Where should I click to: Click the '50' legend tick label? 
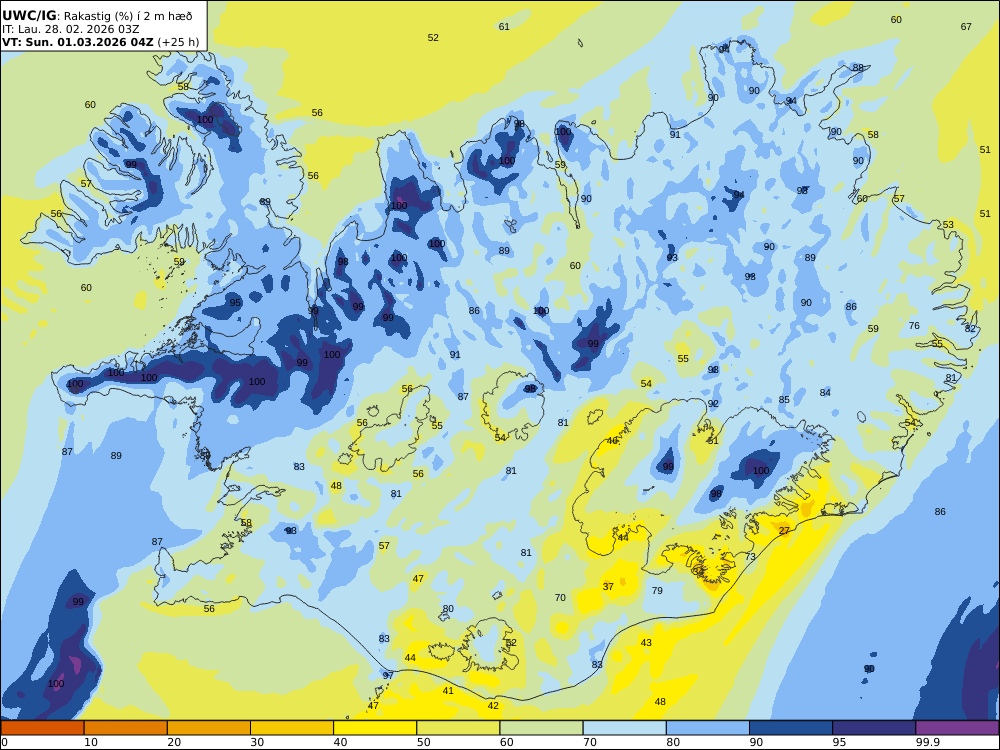point(423,742)
